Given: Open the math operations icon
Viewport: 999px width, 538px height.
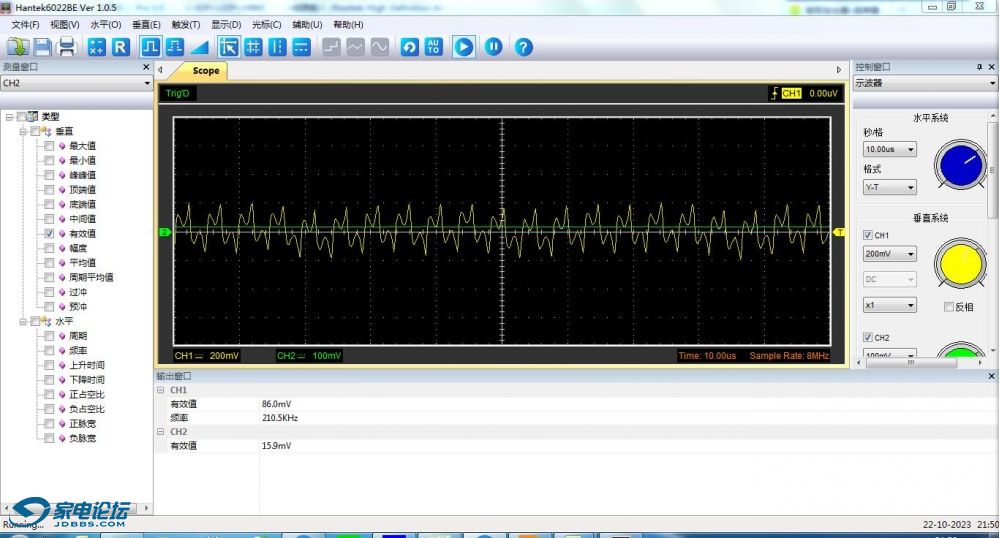Looking at the screenshot, I should tap(96, 47).
